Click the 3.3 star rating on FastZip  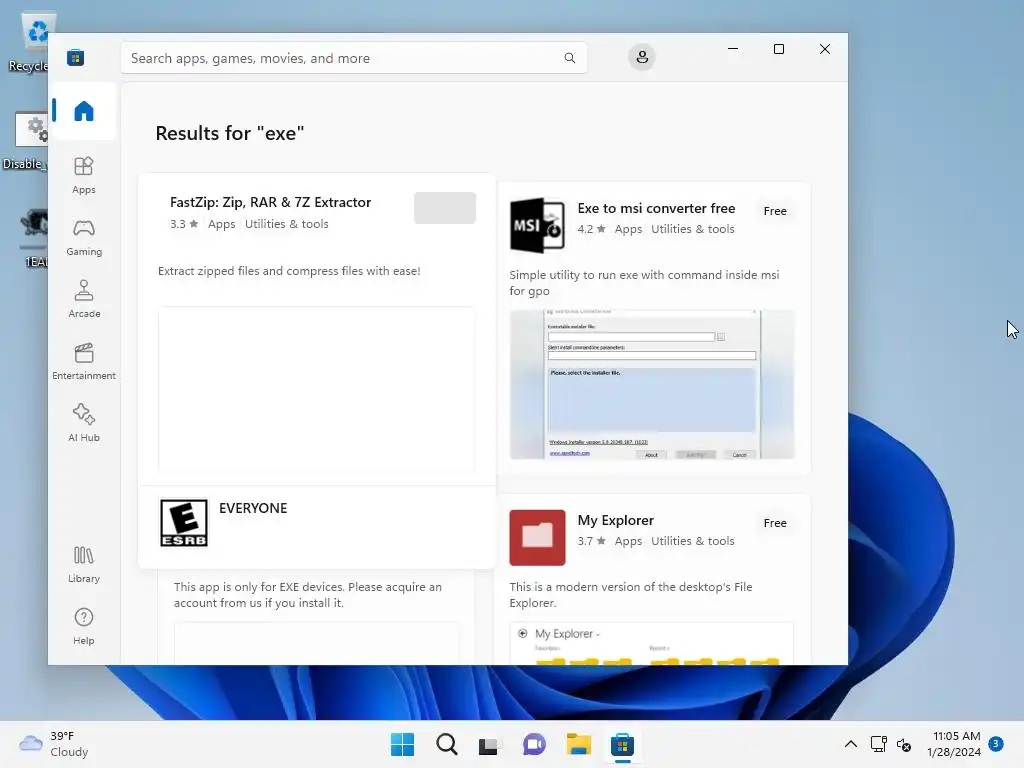pyautogui.click(x=184, y=224)
